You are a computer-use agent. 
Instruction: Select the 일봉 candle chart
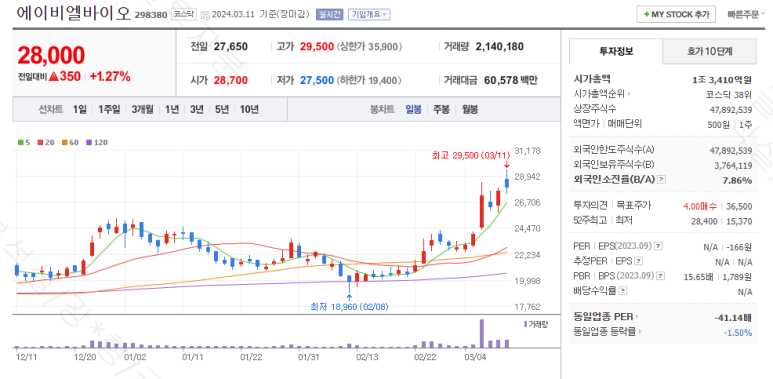pos(413,109)
